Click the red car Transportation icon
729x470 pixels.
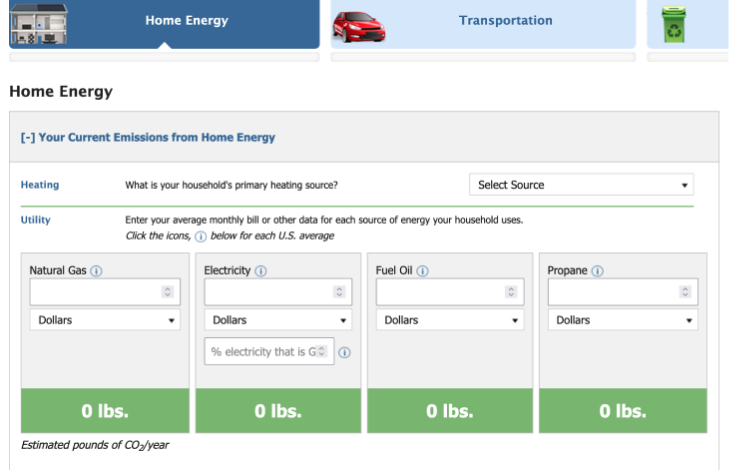pyautogui.click(x=358, y=26)
